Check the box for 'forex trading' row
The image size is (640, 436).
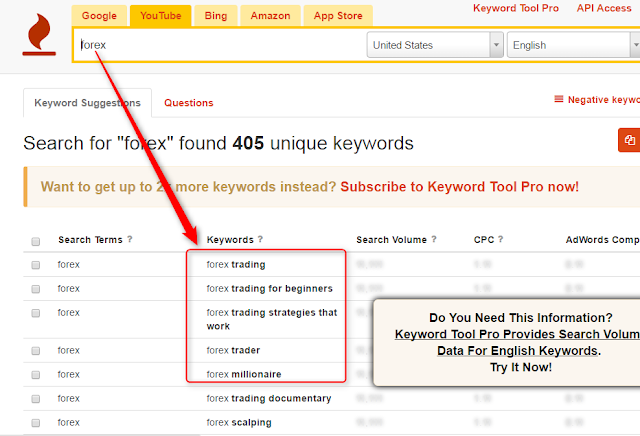(x=36, y=265)
